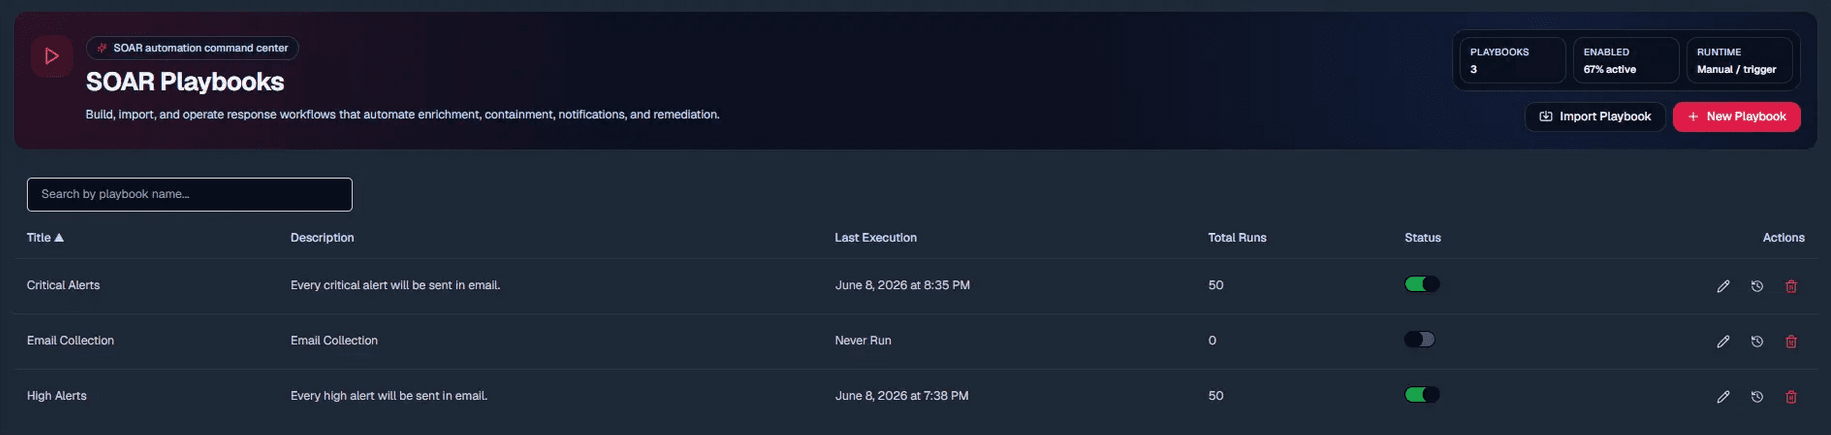This screenshot has height=435, width=1831.
Task: Click the trash icon for High Alerts
Action: click(1791, 396)
